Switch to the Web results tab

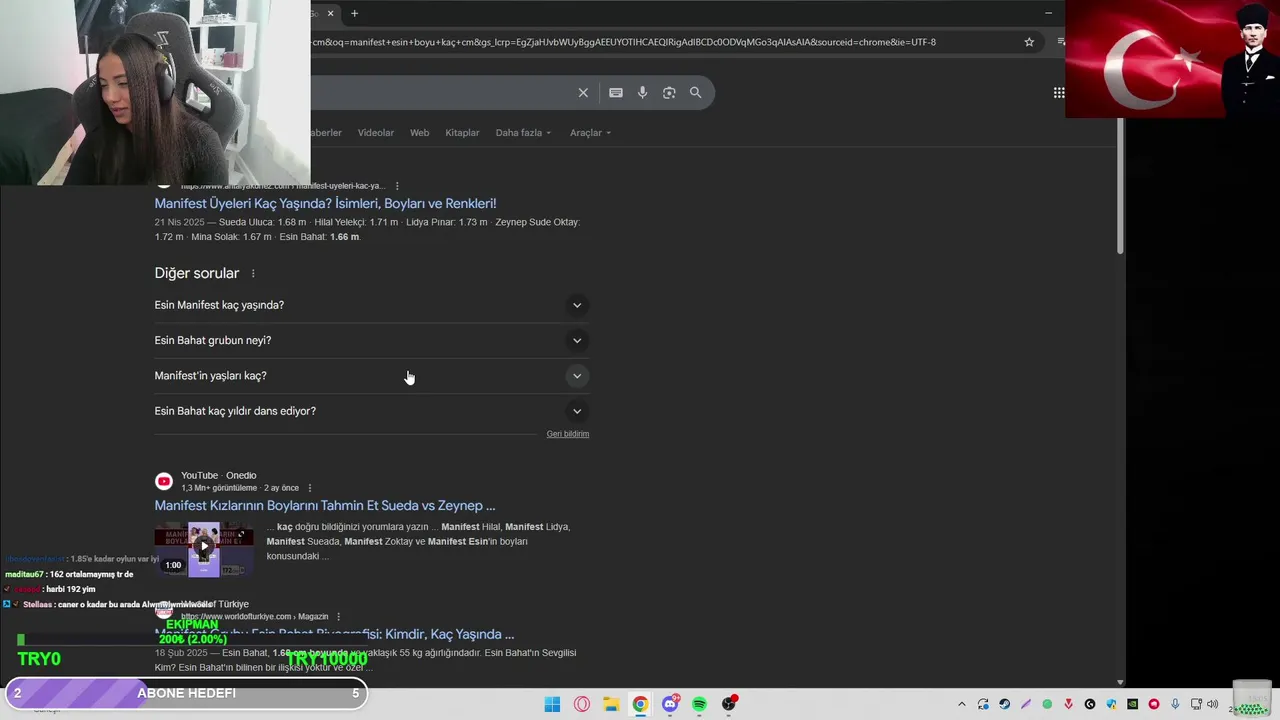(x=420, y=133)
